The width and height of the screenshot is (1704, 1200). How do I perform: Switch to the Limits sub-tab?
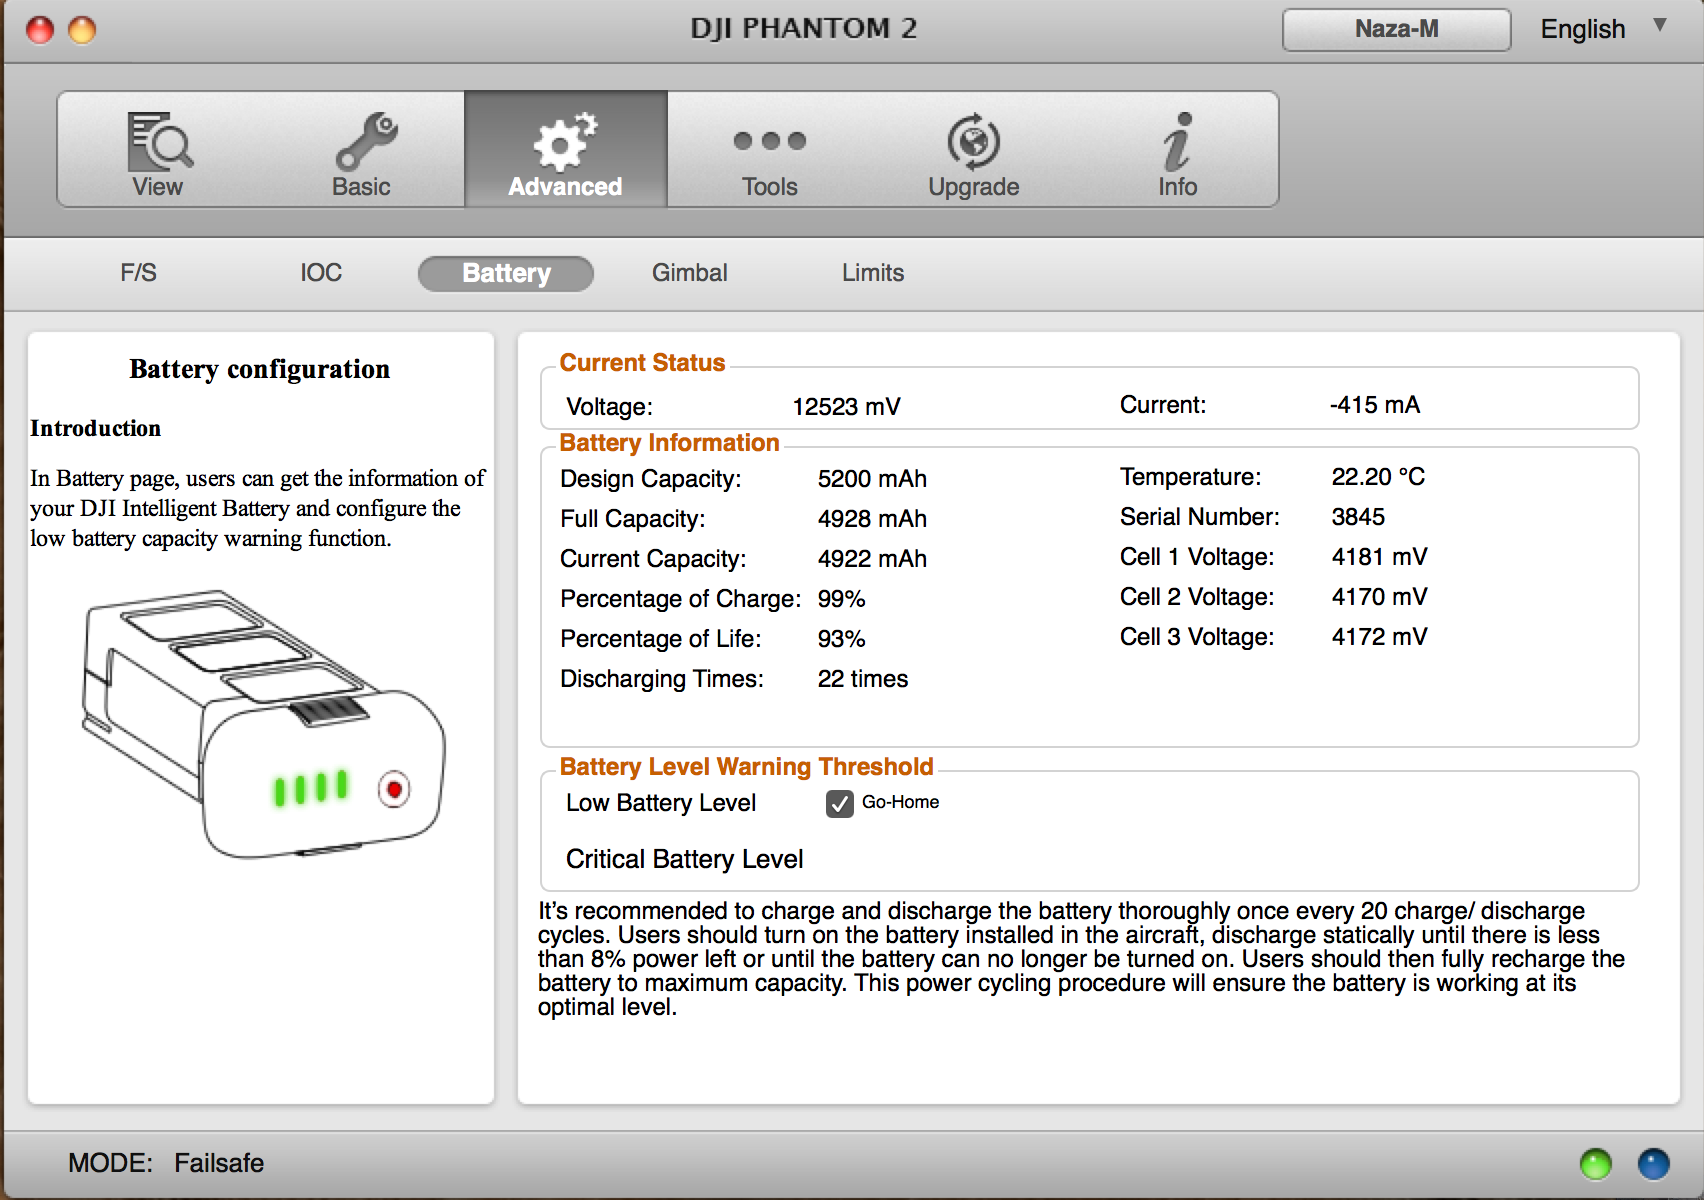(873, 273)
